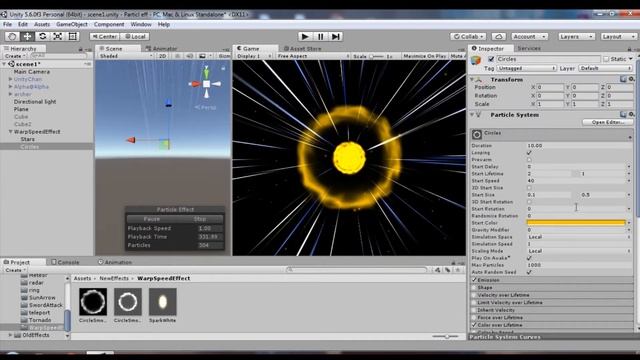This screenshot has height=360, width=640.
Task: Switch to the Asset Store tab
Action: (302, 49)
